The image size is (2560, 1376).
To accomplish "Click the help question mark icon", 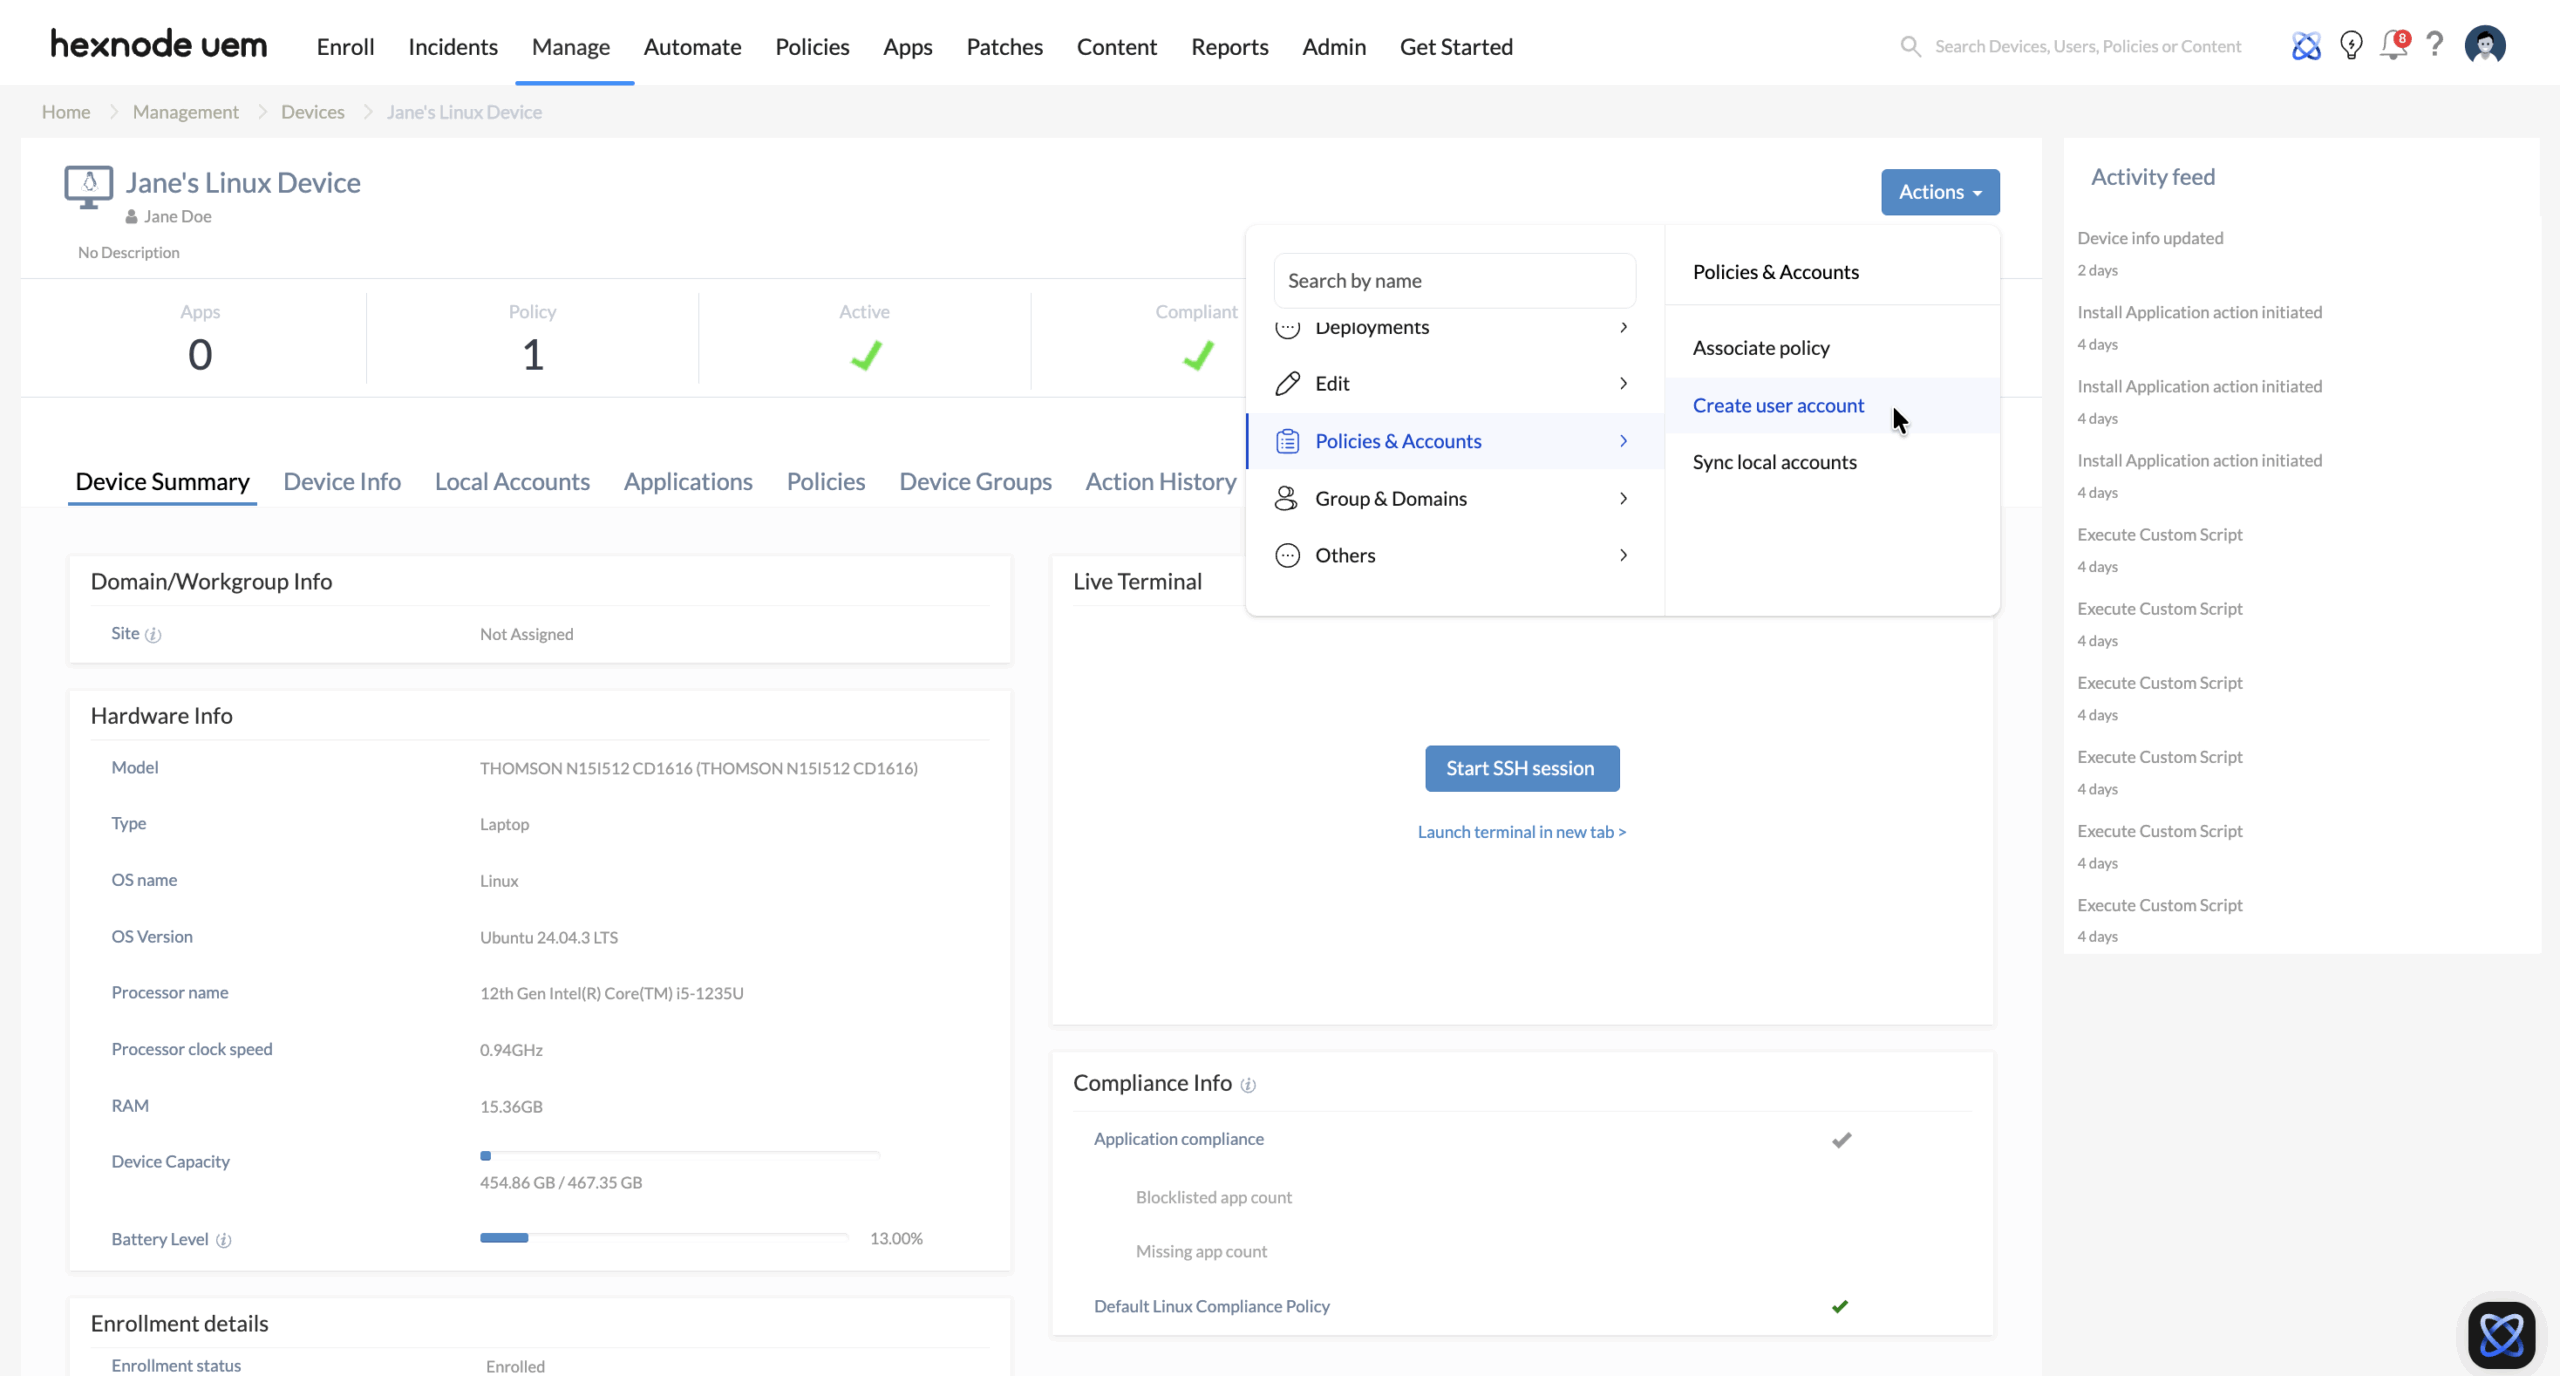I will [x=2435, y=45].
